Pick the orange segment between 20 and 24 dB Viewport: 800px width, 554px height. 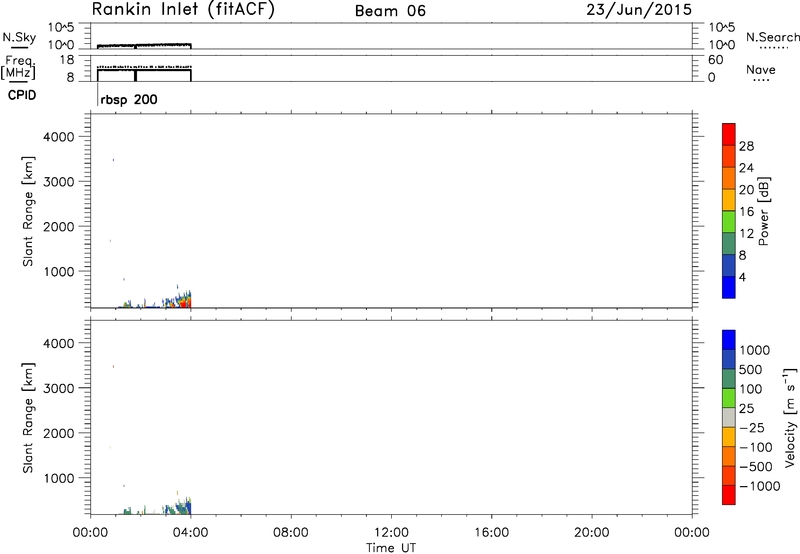[x=729, y=178]
